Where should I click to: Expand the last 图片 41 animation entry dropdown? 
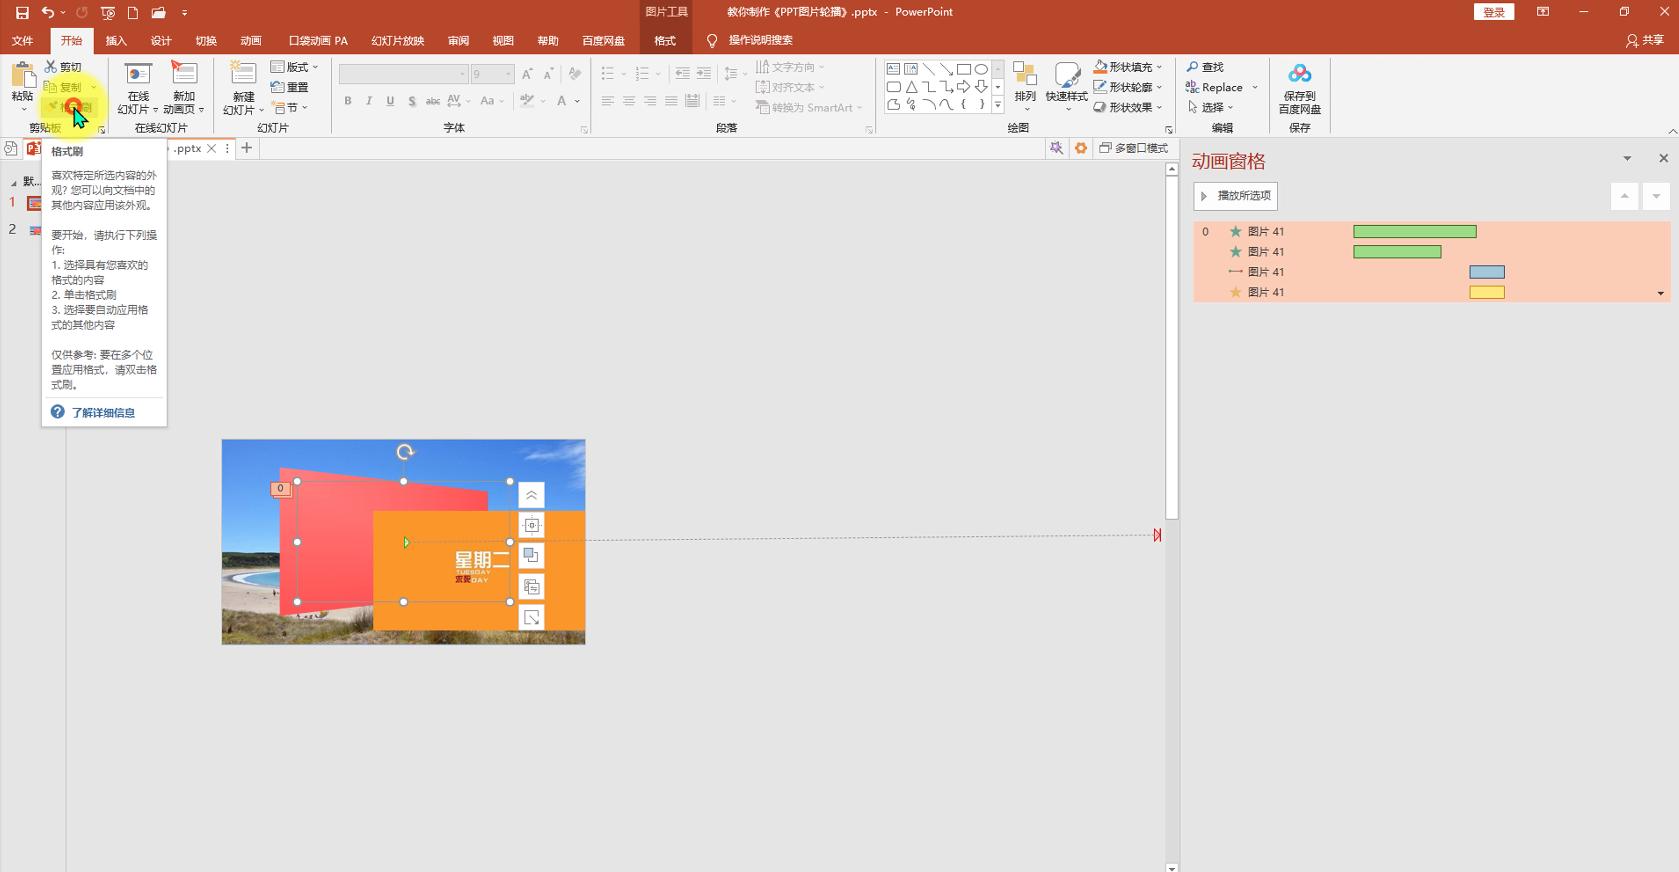point(1660,293)
